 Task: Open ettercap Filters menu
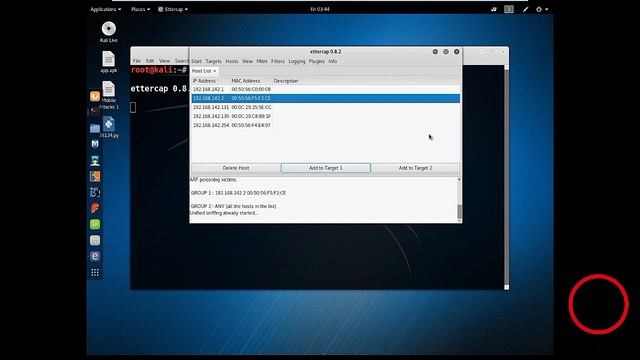[278, 61]
